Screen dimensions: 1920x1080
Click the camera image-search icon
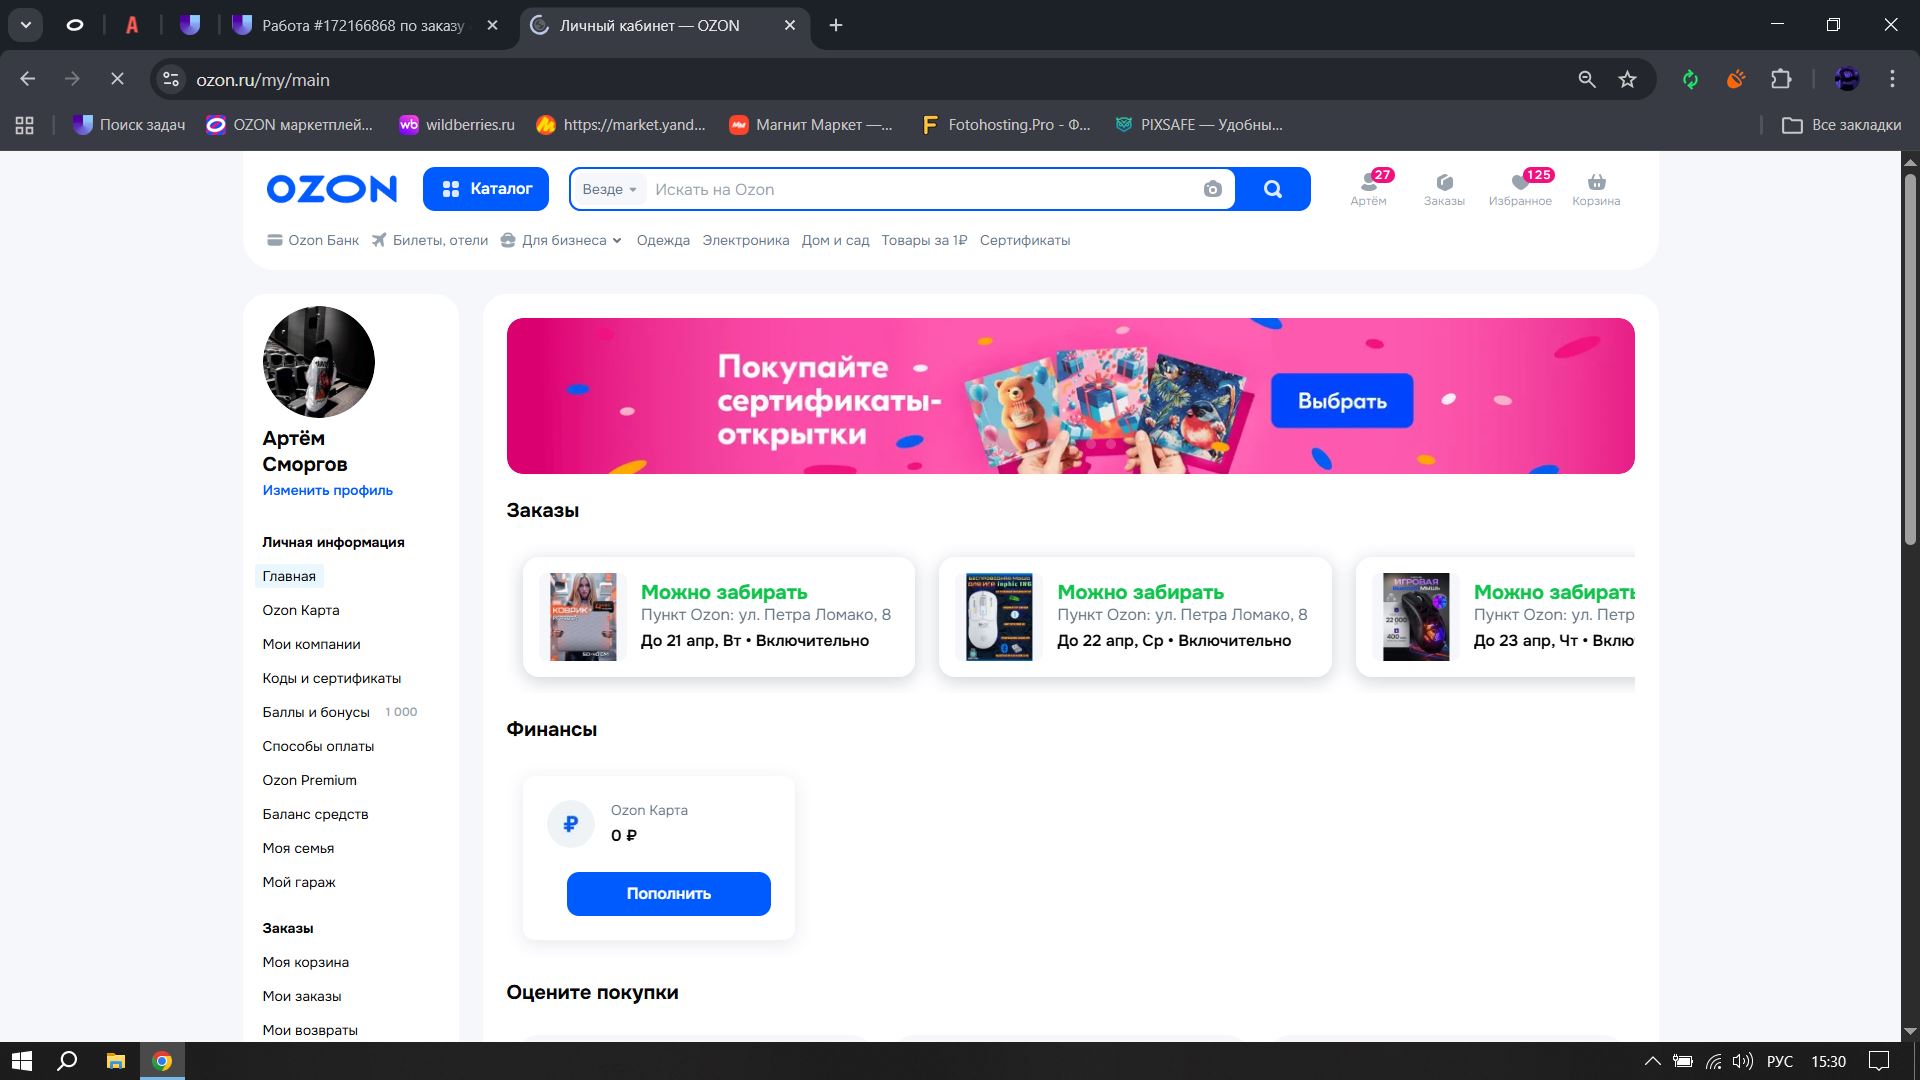(1212, 190)
